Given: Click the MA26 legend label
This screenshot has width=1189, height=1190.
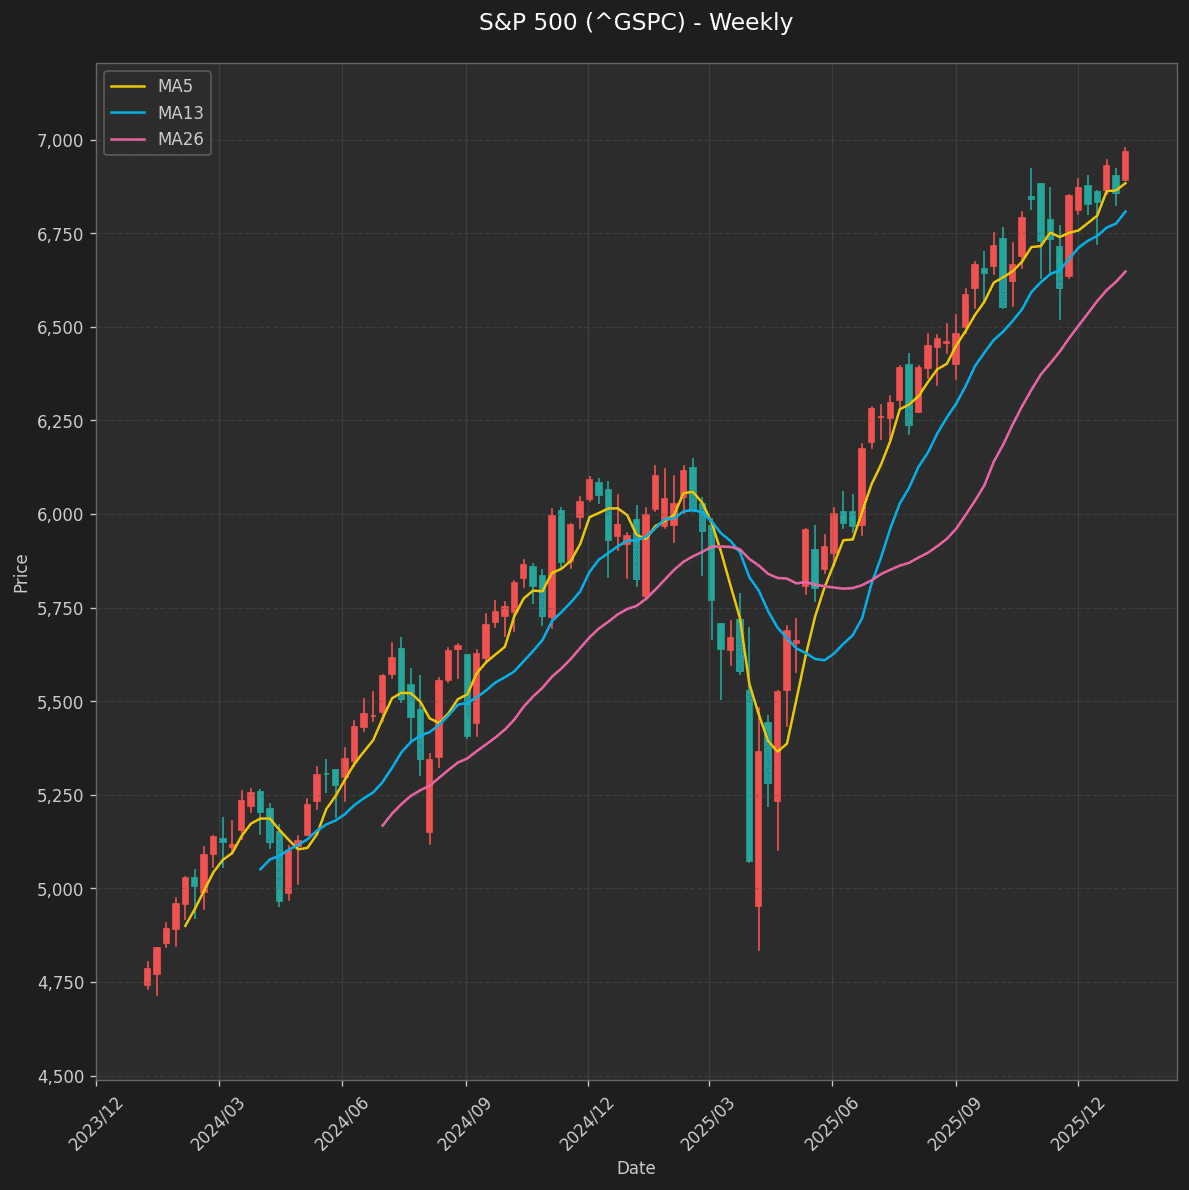Looking at the screenshot, I should pos(181,139).
